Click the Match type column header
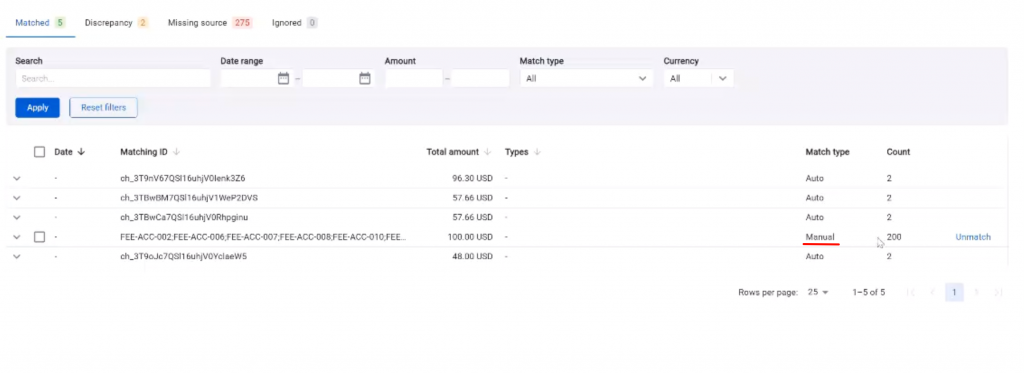The image size is (1024, 373). [827, 152]
